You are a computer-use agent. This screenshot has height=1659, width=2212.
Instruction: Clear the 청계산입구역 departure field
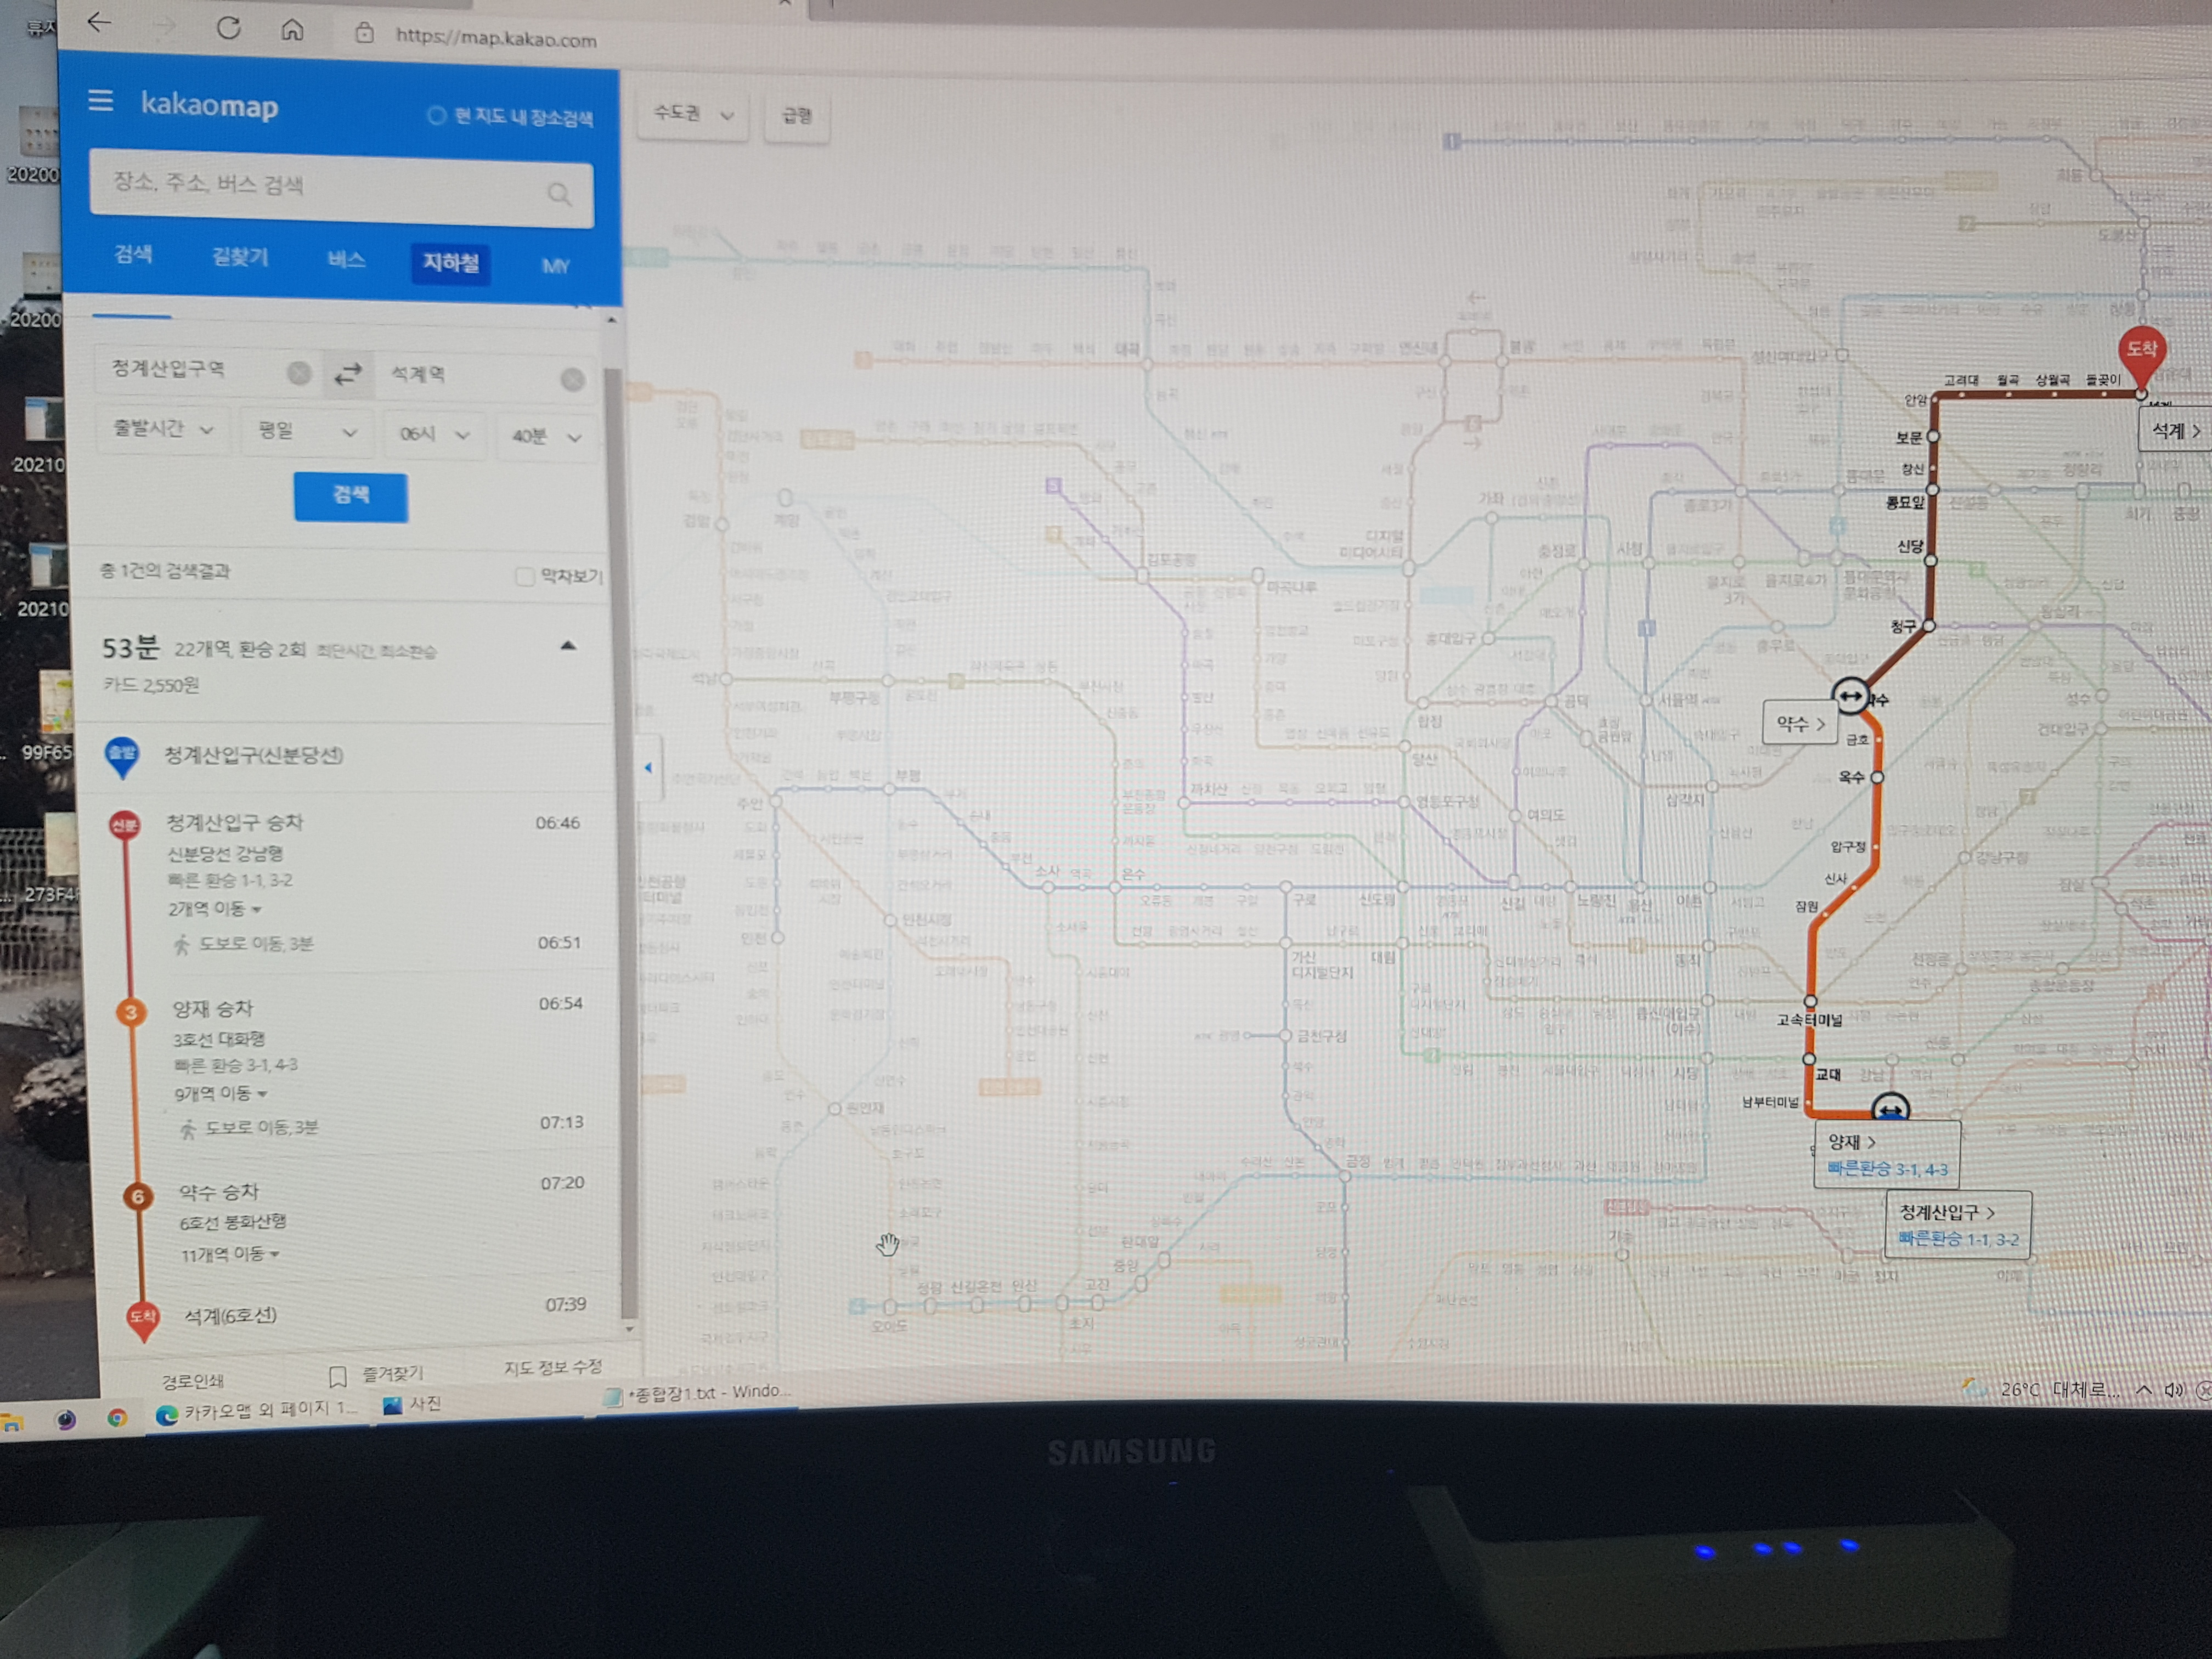[298, 373]
